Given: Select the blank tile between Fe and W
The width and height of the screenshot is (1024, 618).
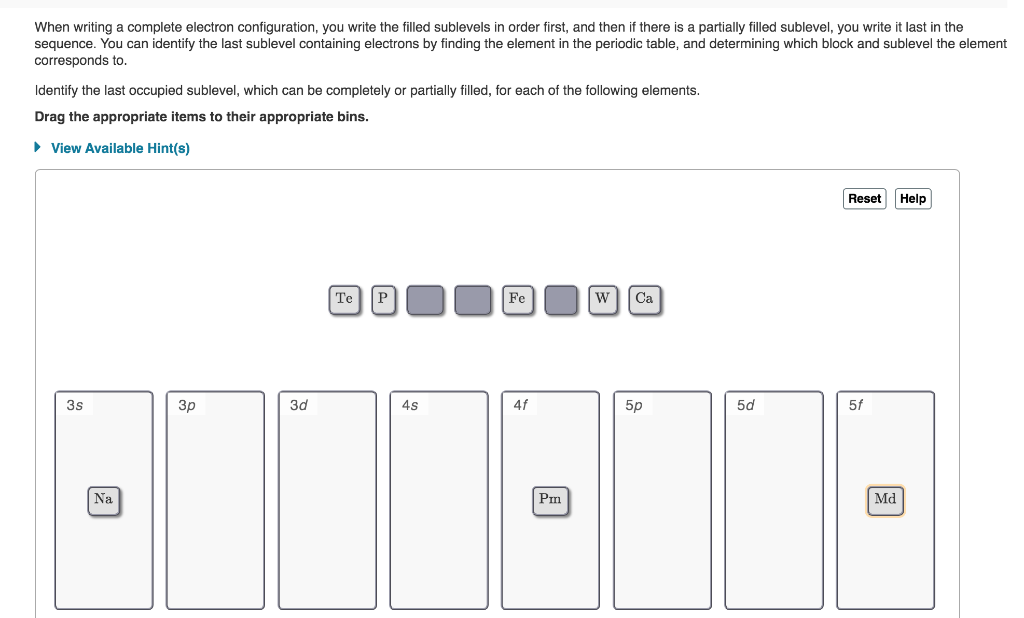Looking at the screenshot, I should tap(561, 299).
